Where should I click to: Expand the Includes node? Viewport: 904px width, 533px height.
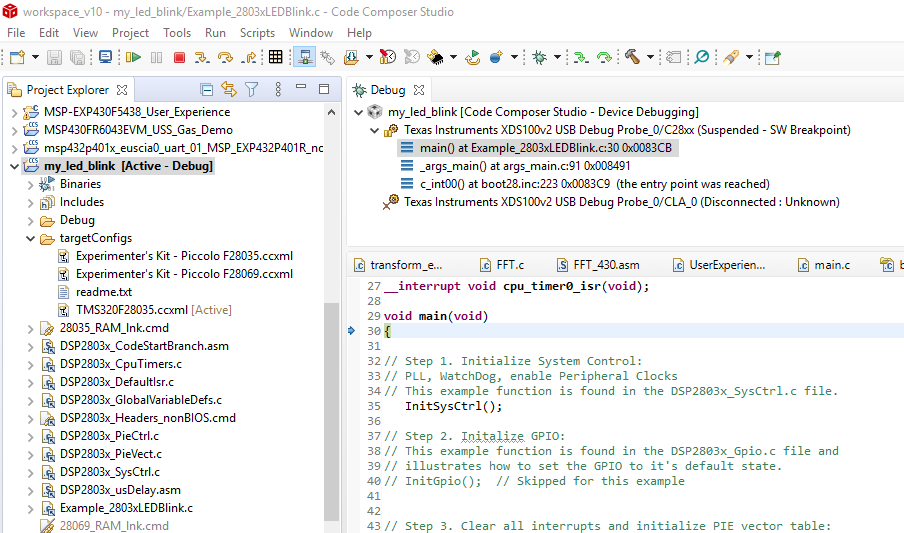(31, 202)
